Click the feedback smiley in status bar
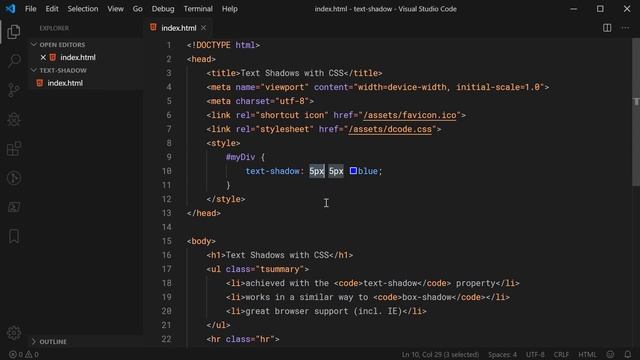 tap(610, 354)
